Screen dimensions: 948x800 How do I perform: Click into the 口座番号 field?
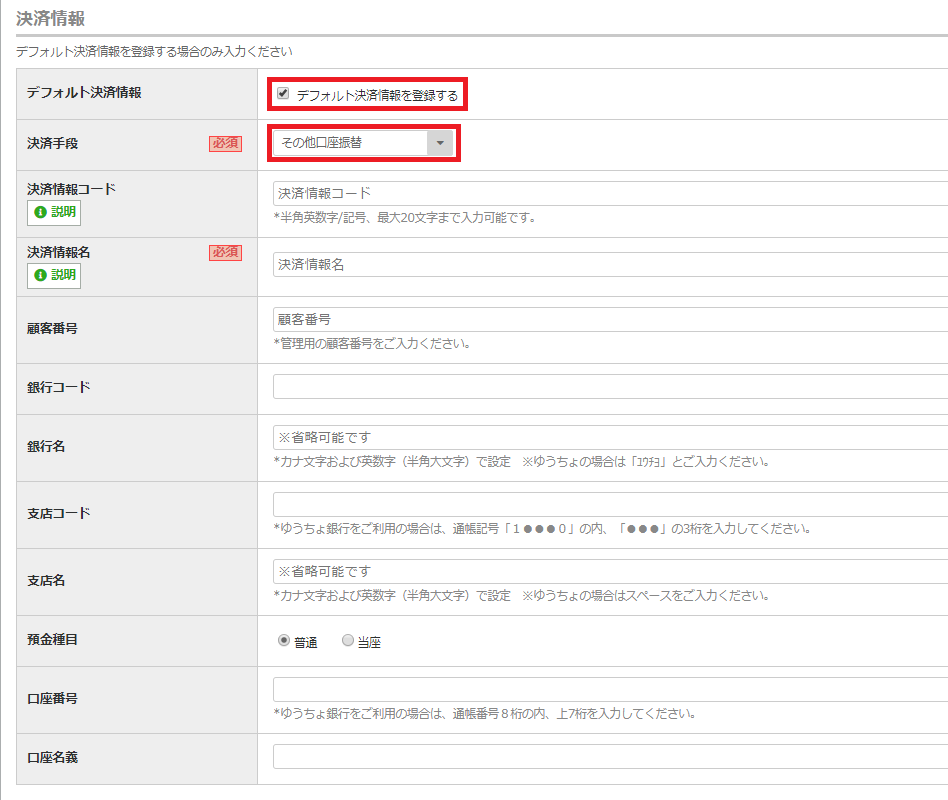click(x=610, y=690)
